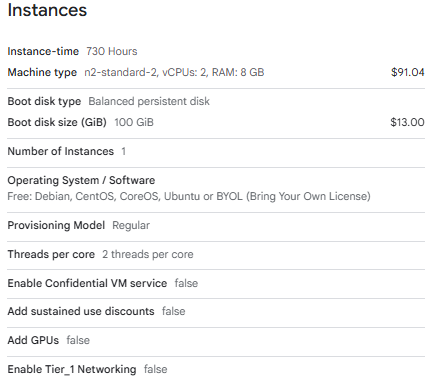Select false value for sustained use discounts

[174, 311]
